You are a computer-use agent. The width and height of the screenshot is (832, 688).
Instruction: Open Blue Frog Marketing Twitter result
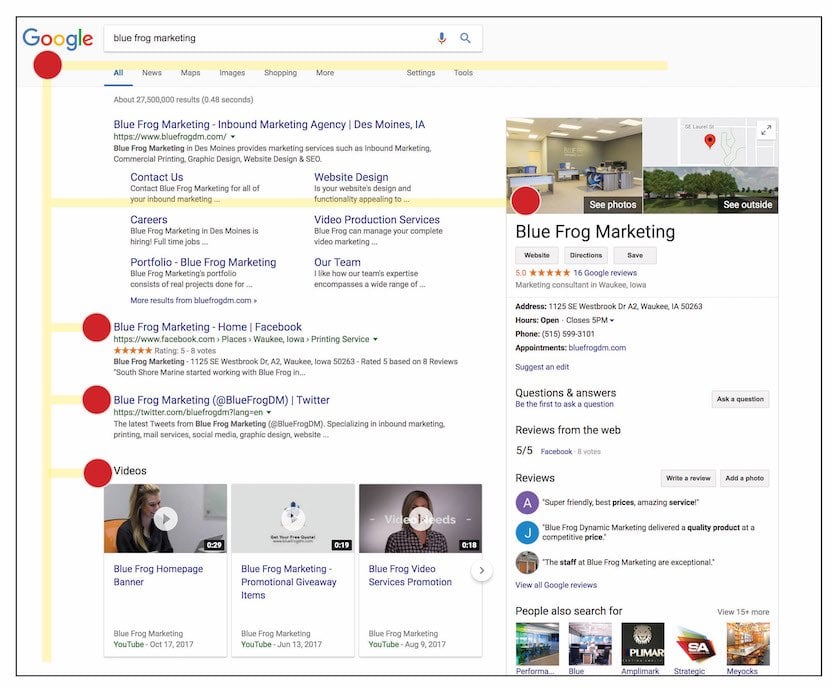(x=221, y=400)
